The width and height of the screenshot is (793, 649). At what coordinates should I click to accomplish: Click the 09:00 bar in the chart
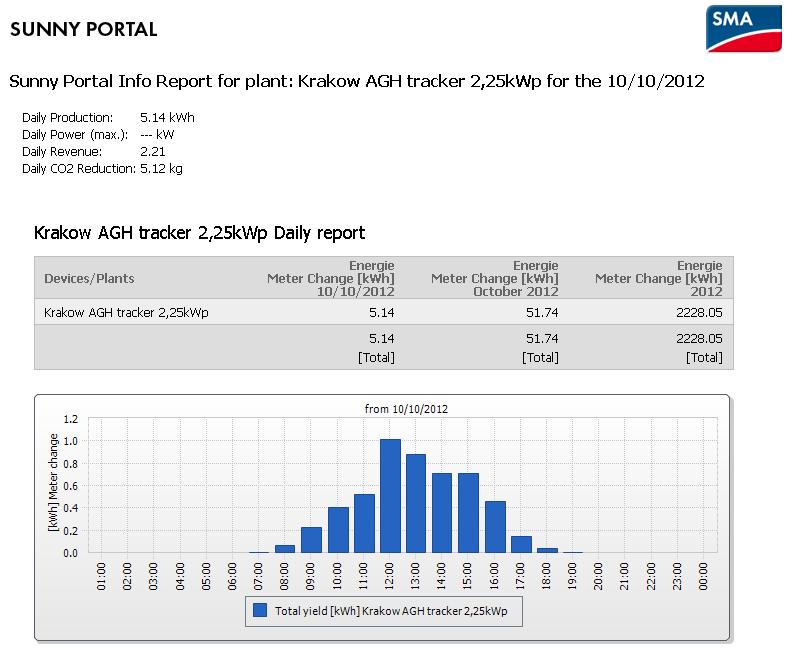coord(312,540)
